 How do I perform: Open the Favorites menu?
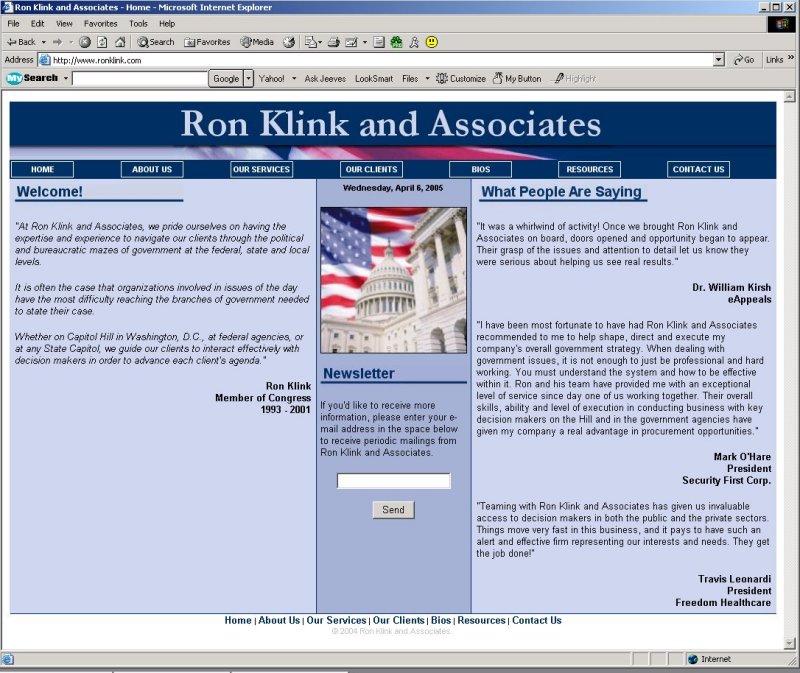pyautogui.click(x=100, y=23)
